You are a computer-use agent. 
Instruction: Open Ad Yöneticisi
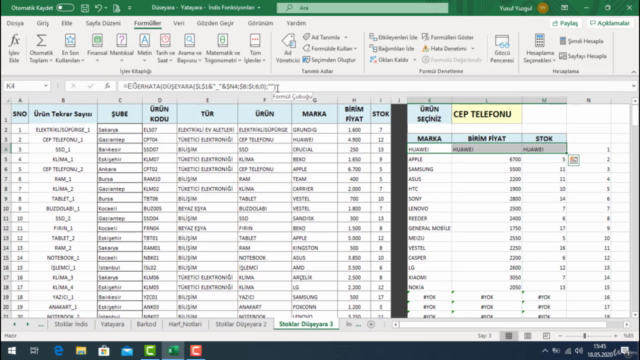[x=288, y=48]
